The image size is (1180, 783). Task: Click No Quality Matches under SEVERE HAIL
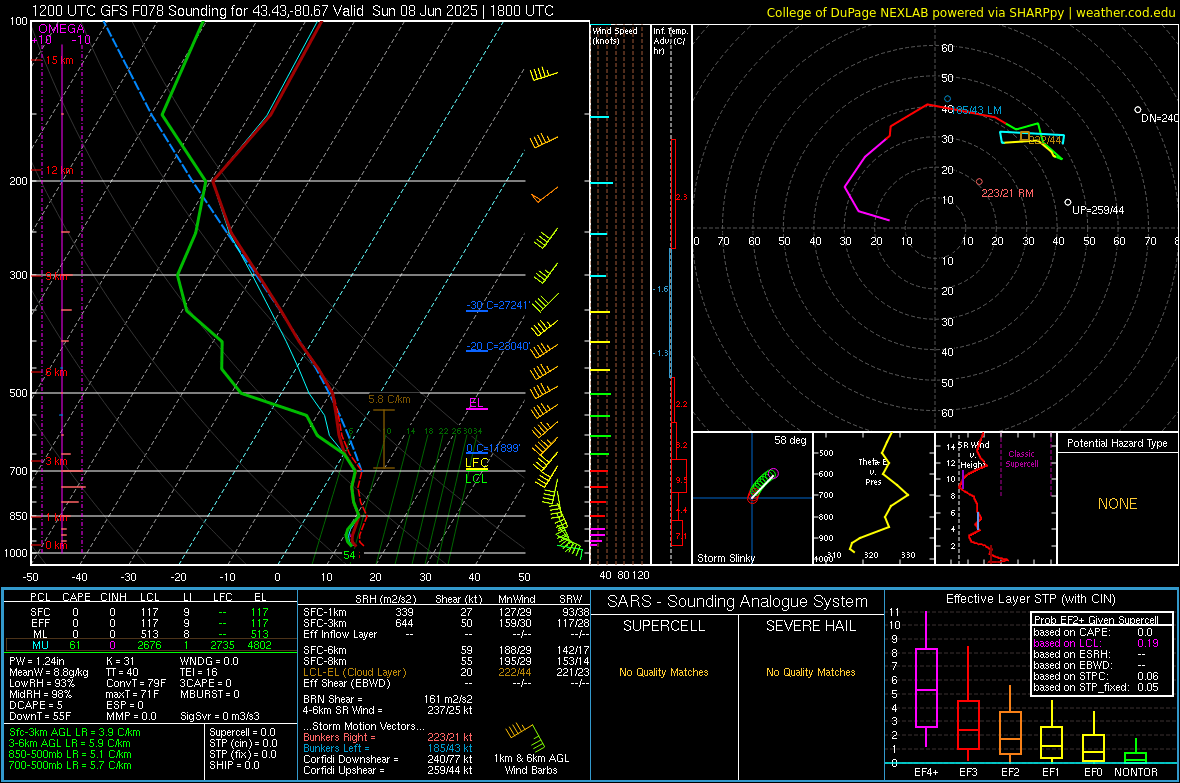(810, 672)
